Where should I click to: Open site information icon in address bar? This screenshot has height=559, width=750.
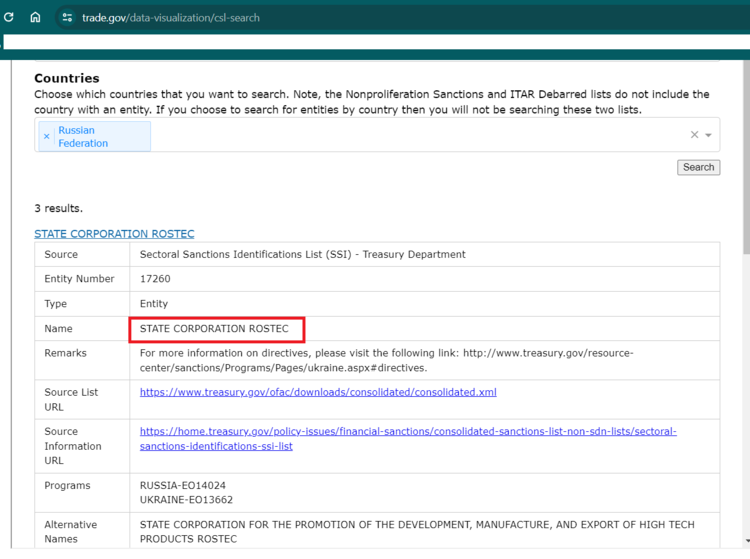pos(67,18)
